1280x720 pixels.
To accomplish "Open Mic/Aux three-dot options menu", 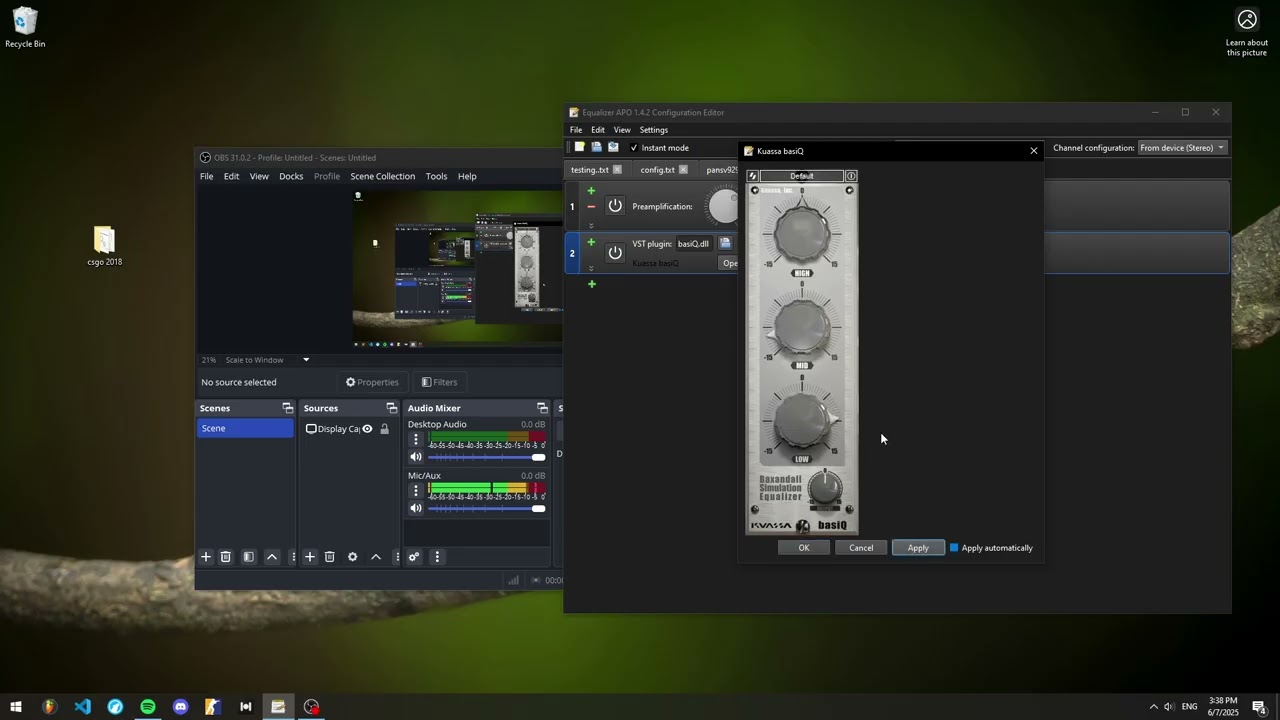I will [x=416, y=491].
